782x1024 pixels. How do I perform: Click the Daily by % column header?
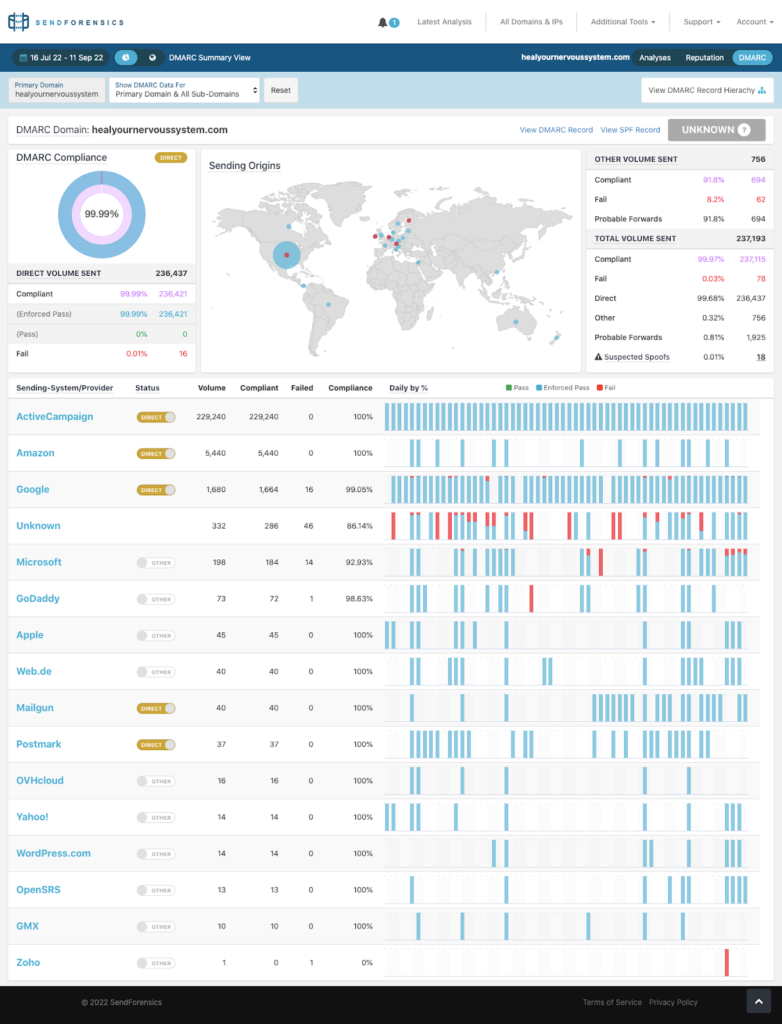click(408, 388)
